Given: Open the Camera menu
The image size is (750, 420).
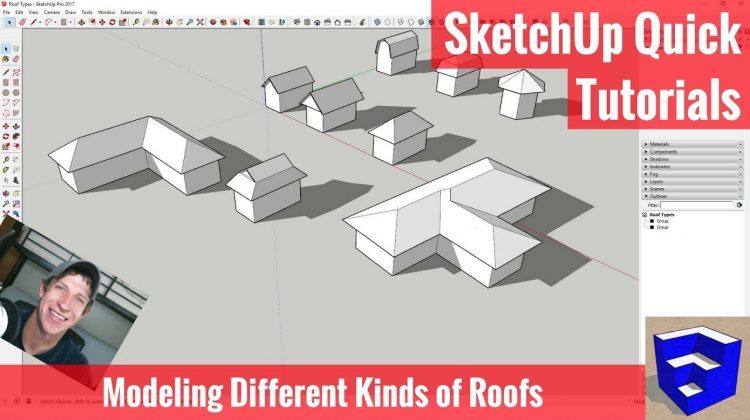Looking at the screenshot, I should click(50, 12).
